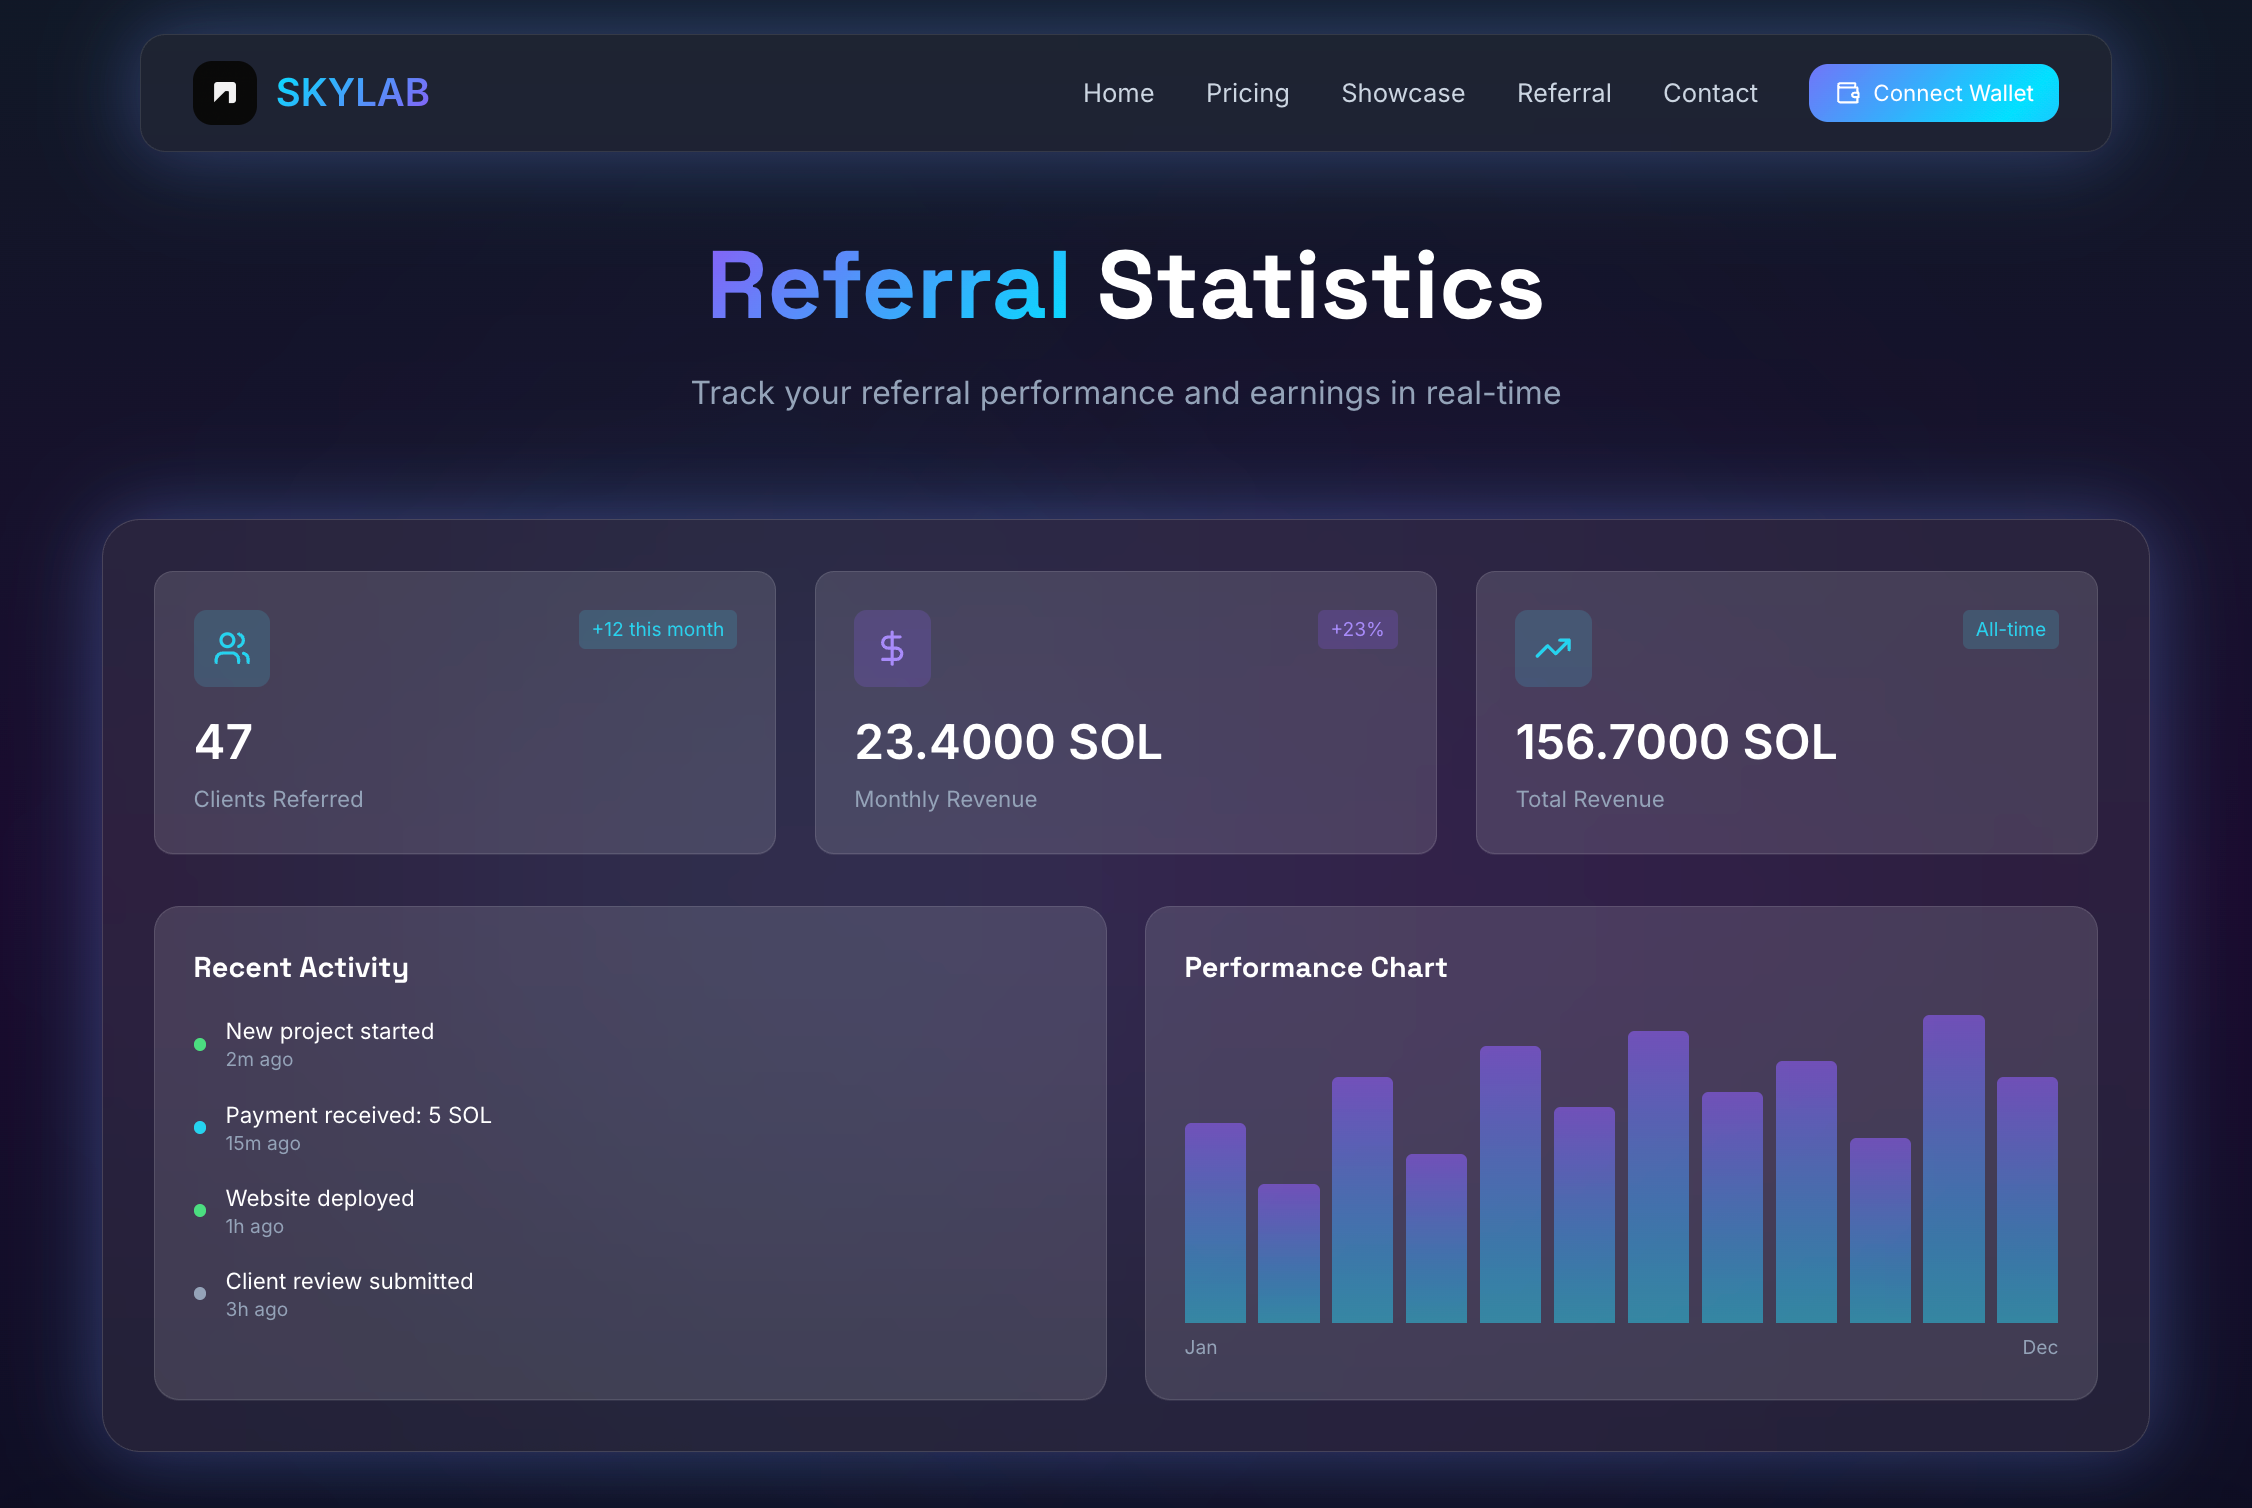
Task: Click the All-time badge
Action: pos(2009,629)
